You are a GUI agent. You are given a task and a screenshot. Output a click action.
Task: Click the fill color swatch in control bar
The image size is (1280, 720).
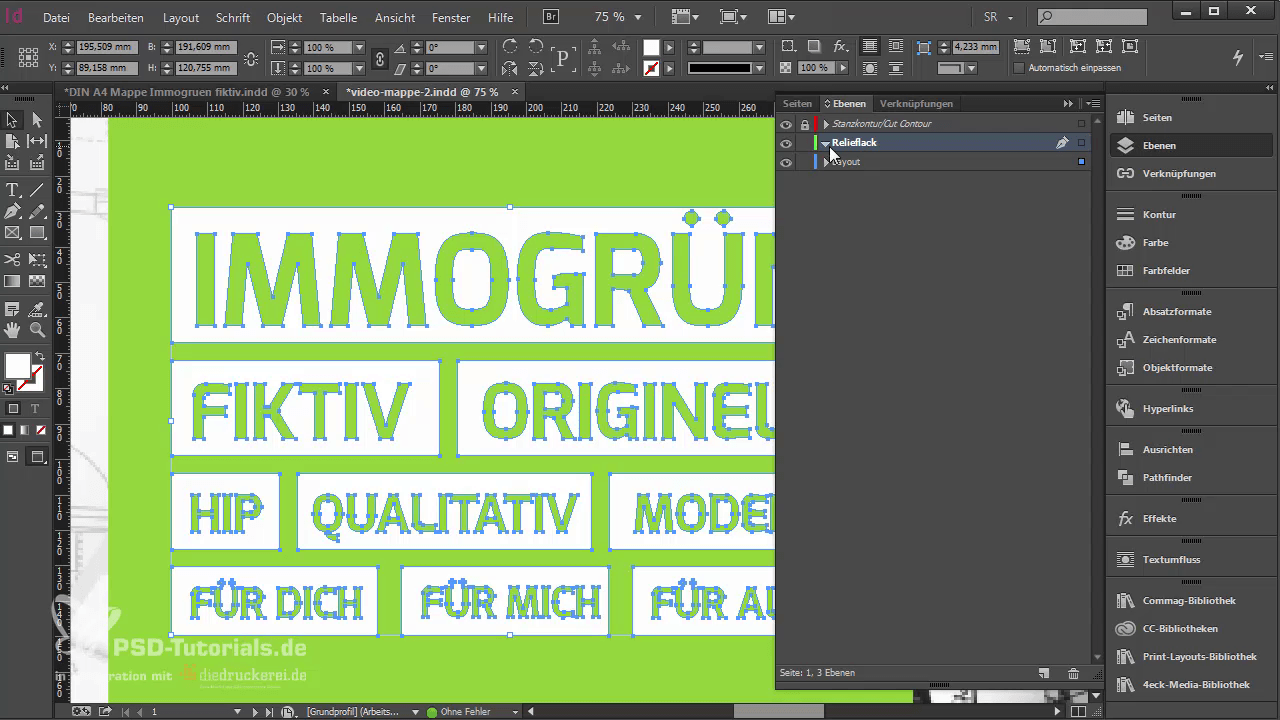651,47
